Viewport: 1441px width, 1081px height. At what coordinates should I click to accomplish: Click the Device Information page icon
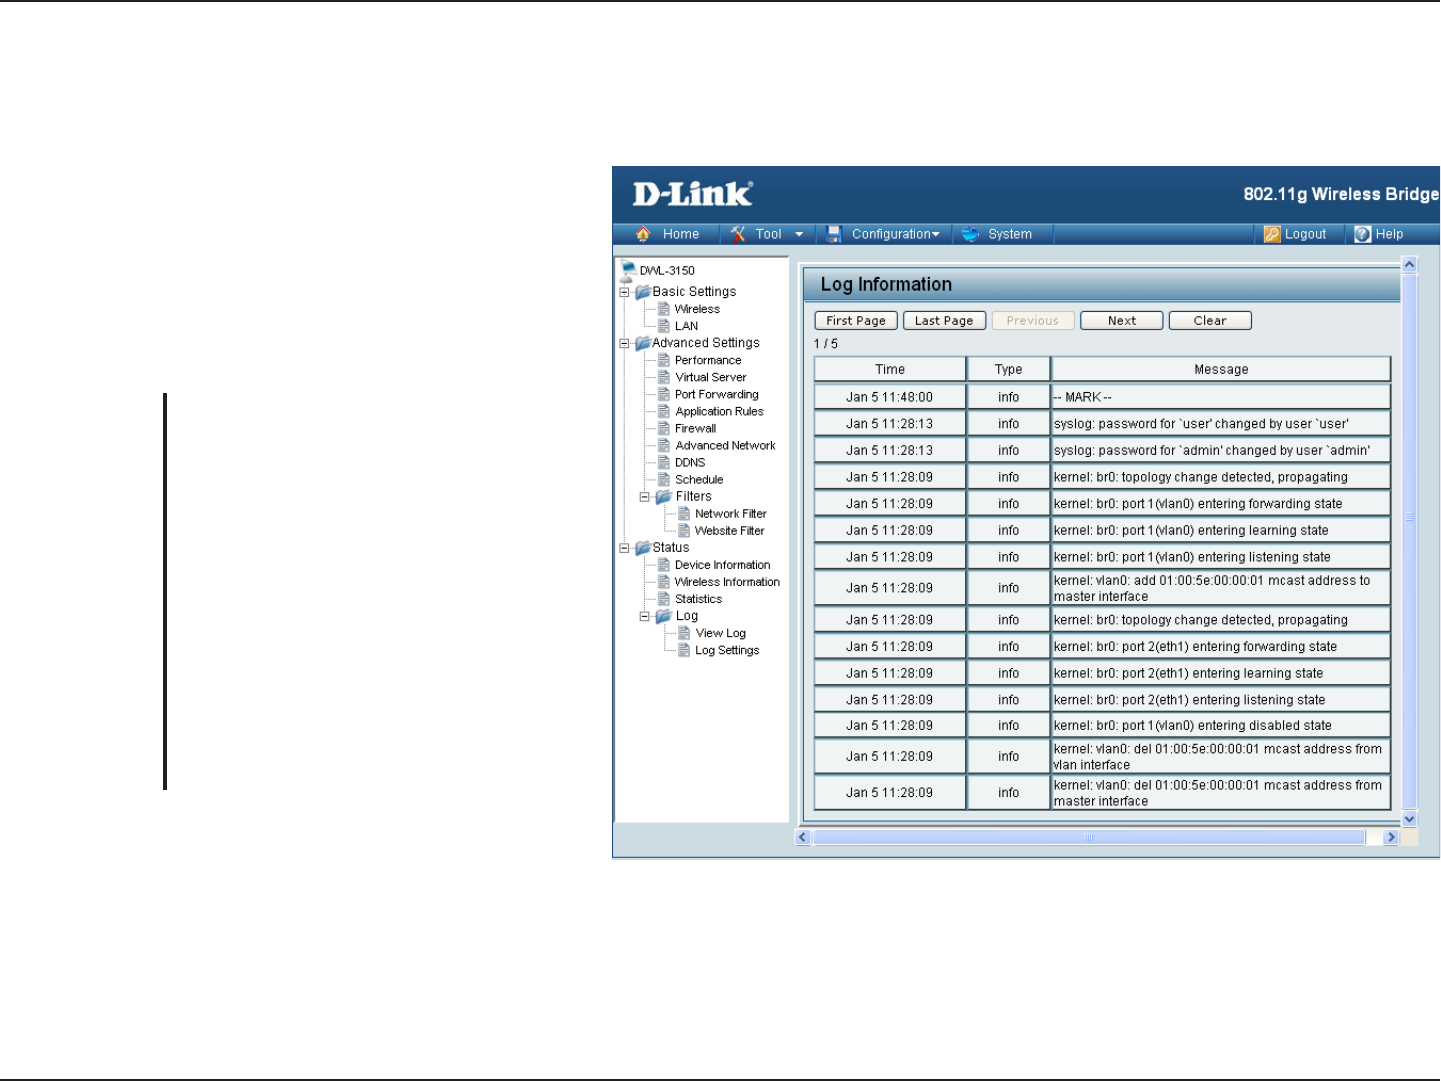(664, 565)
